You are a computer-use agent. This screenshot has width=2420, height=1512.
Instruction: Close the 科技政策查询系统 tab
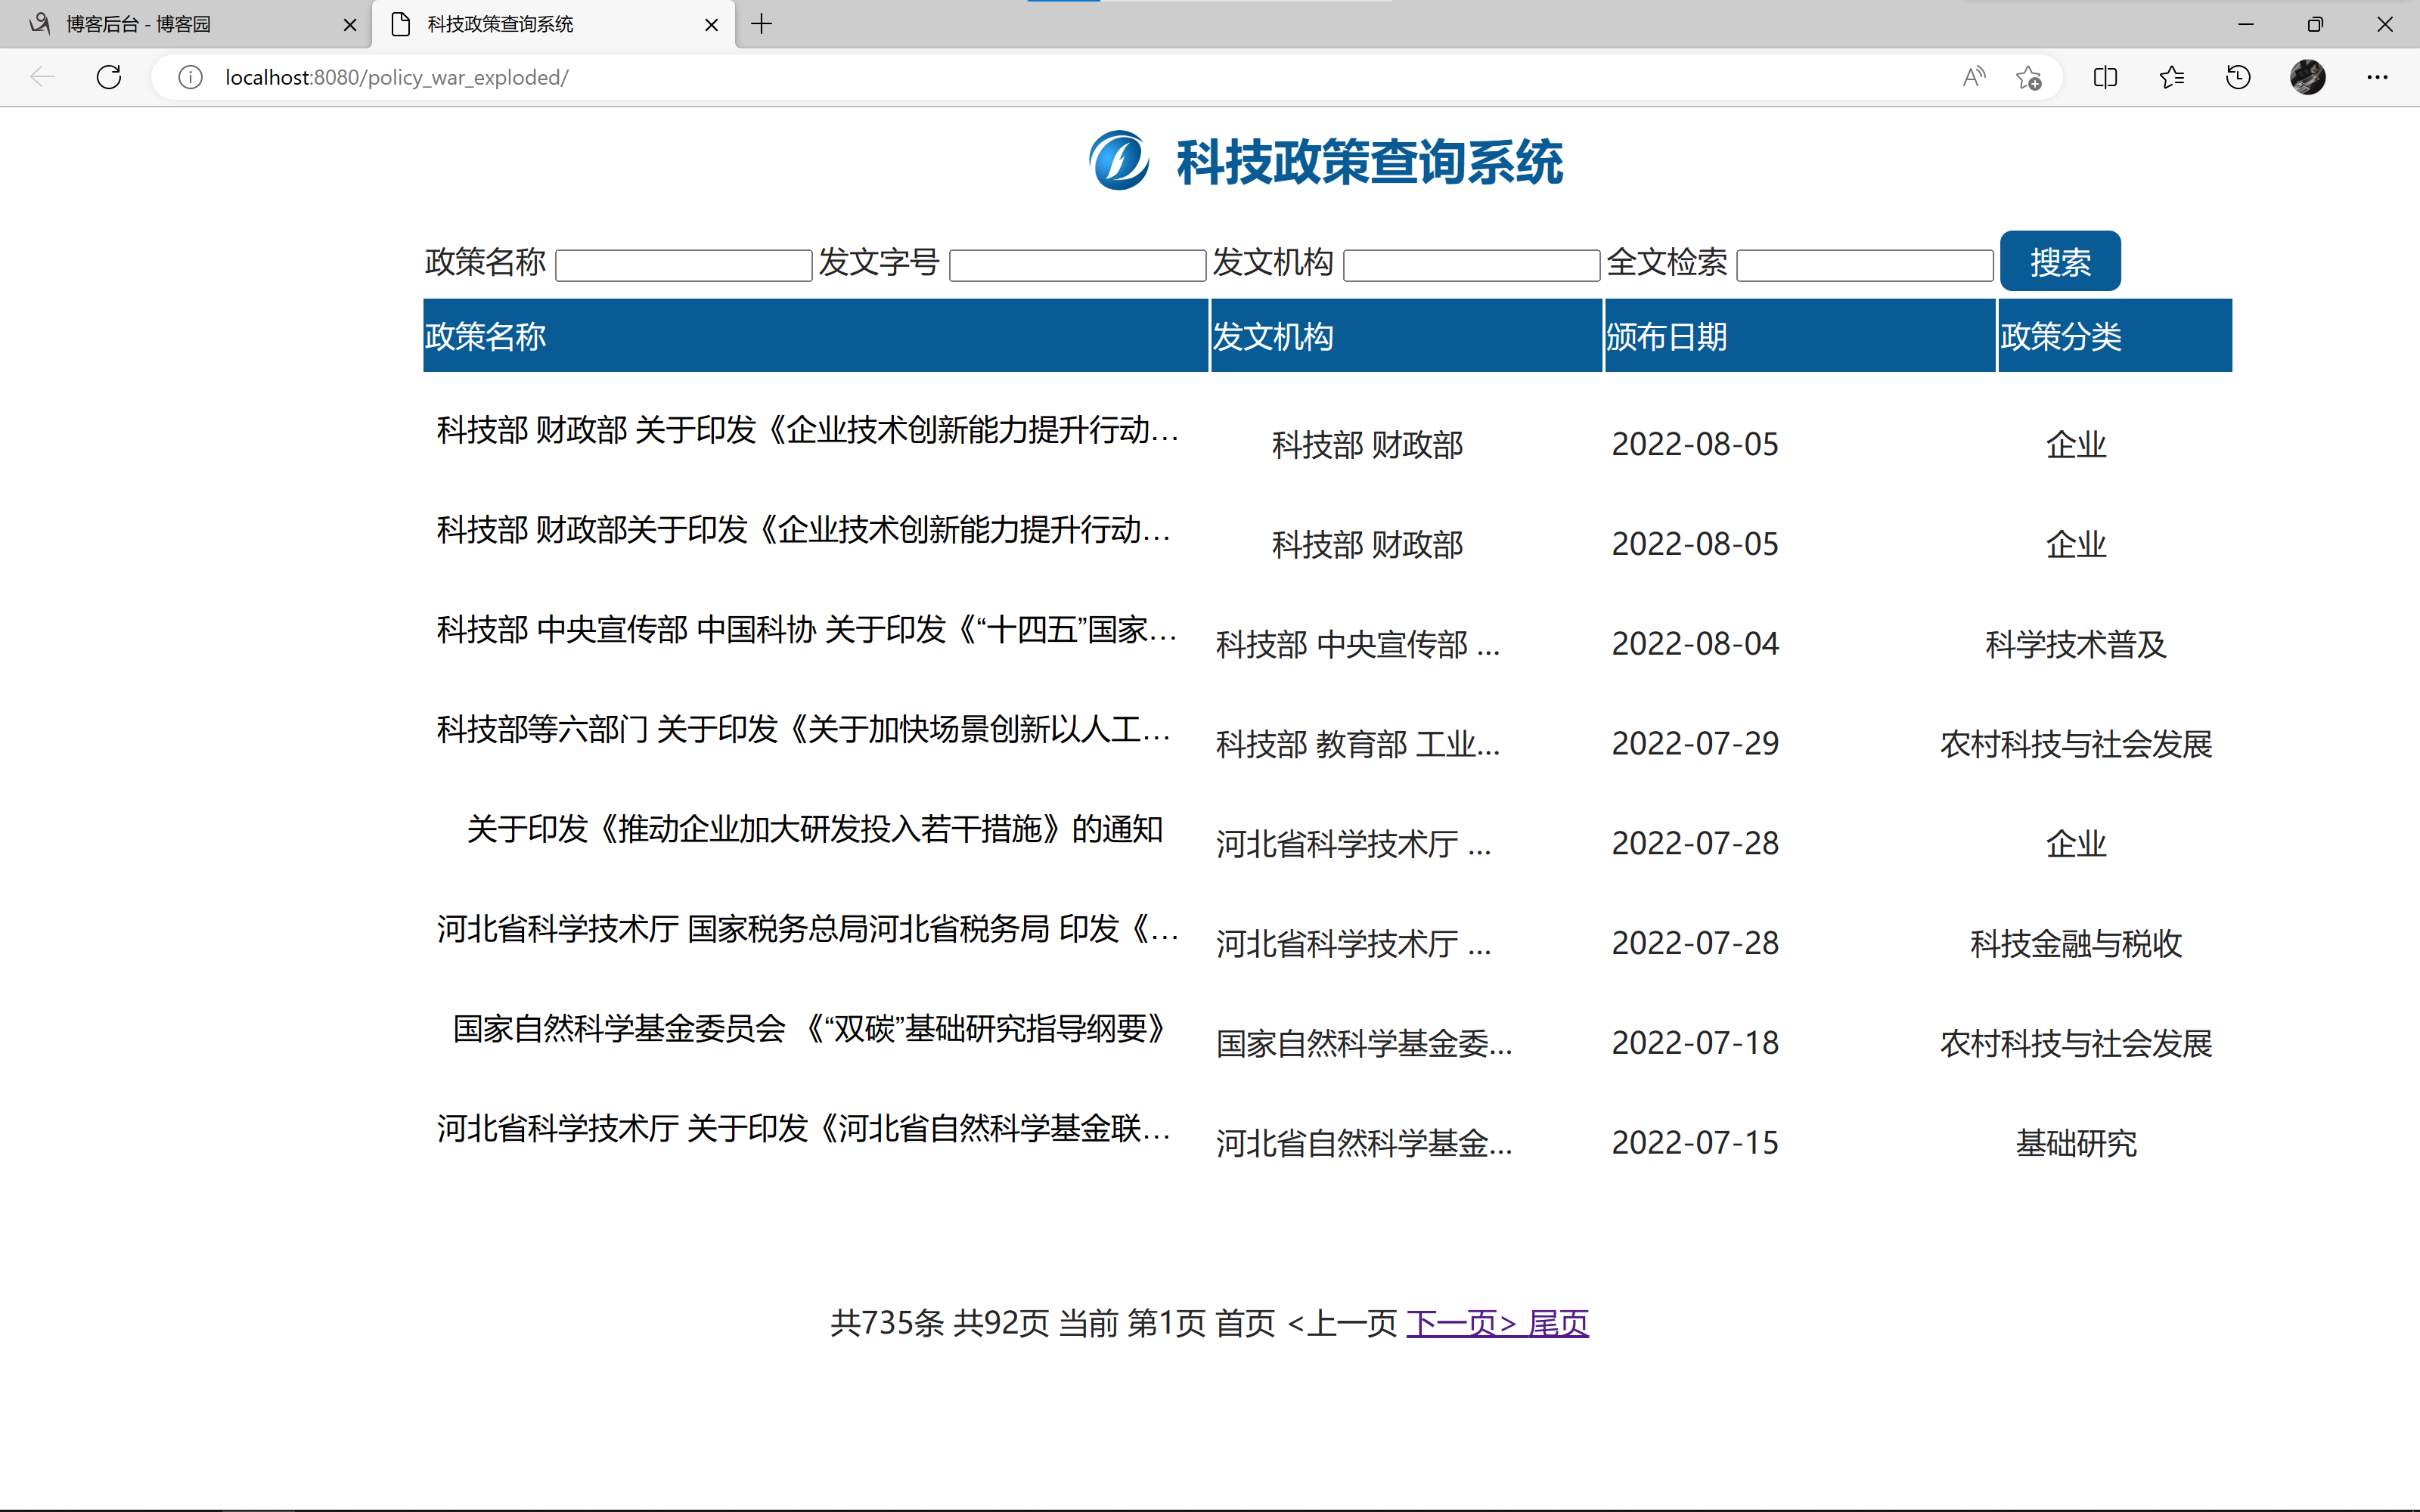[711, 25]
